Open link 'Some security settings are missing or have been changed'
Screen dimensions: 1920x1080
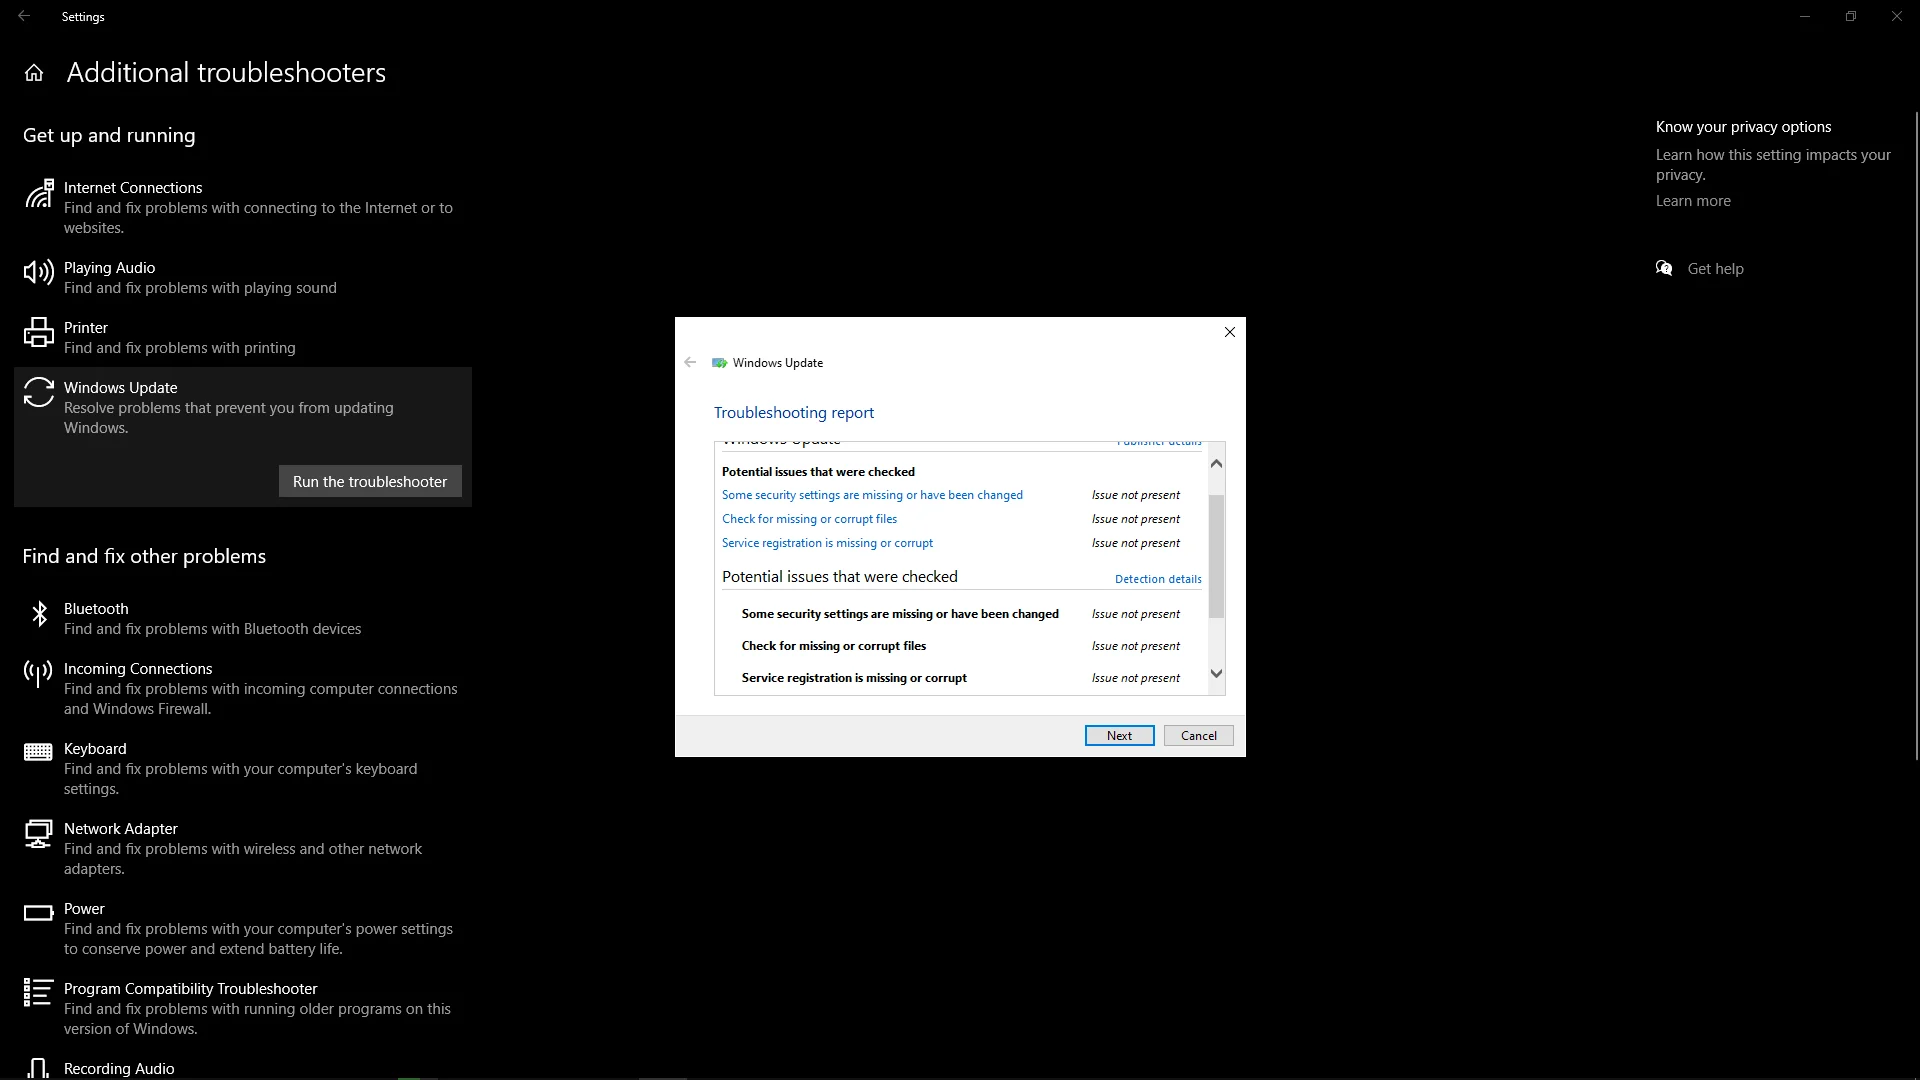872,495
